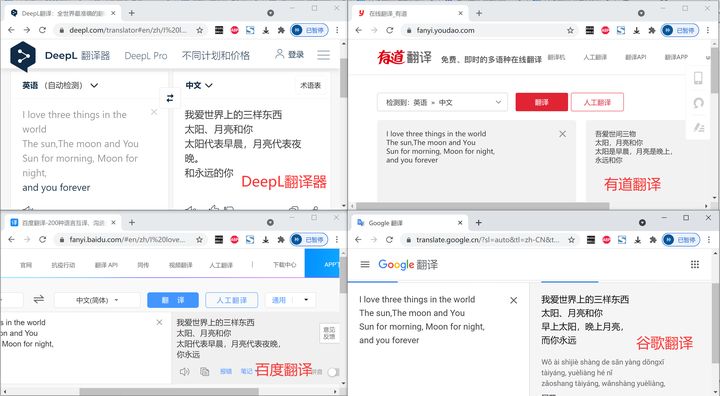The height and width of the screenshot is (396, 720).
Task: Open 人工翻译 in Youdao top nav
Action: point(595,57)
